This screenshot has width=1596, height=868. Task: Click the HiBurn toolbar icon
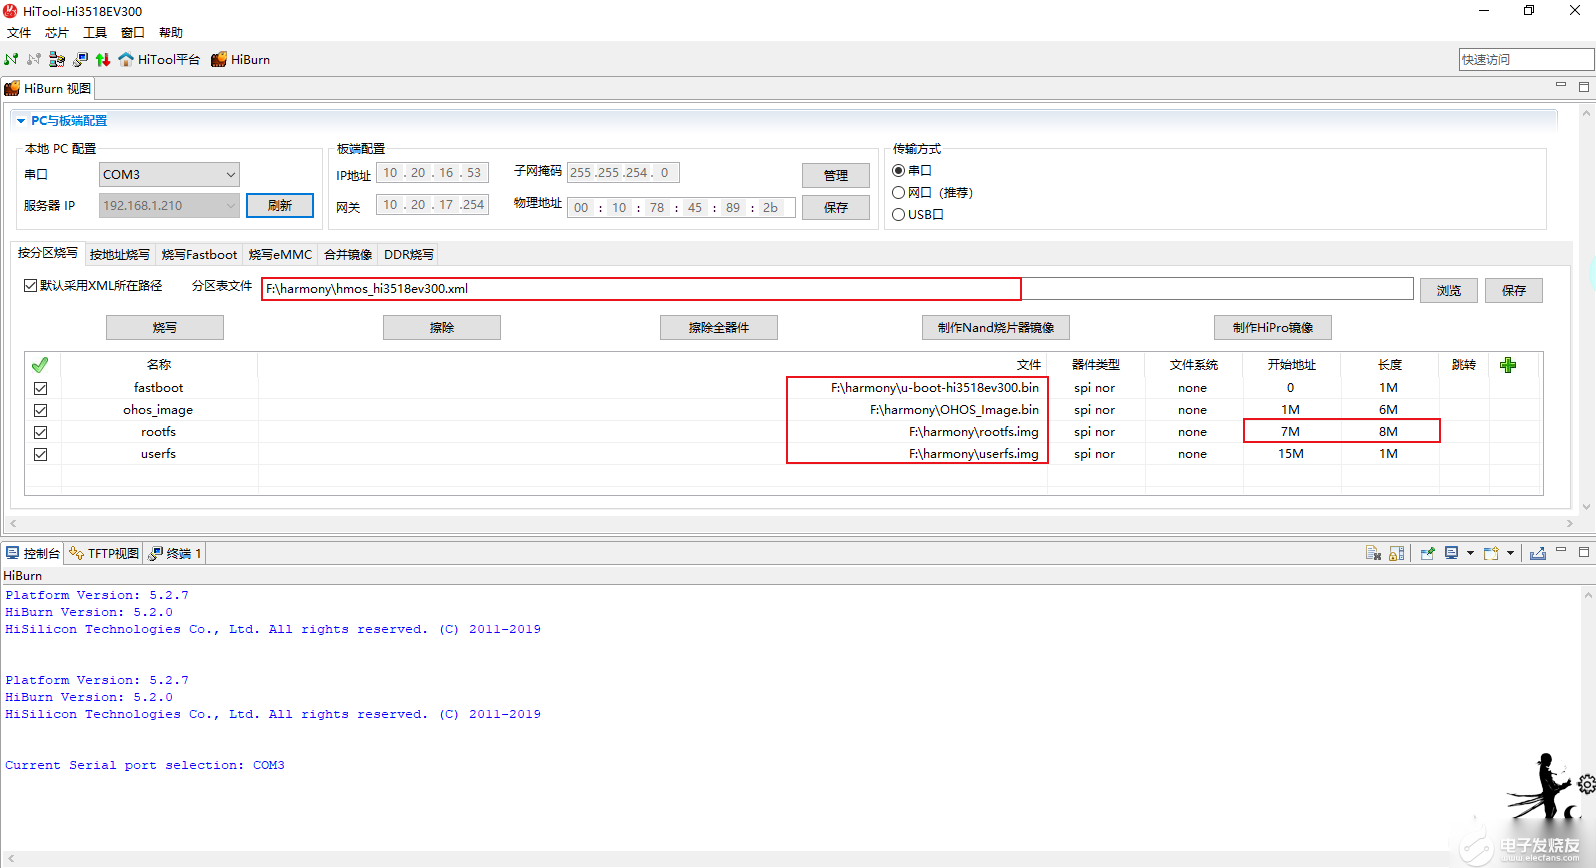coord(219,60)
